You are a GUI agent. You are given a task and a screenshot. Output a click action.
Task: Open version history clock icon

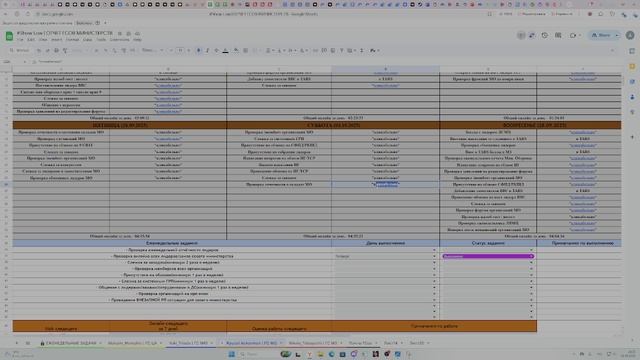click(x=544, y=36)
